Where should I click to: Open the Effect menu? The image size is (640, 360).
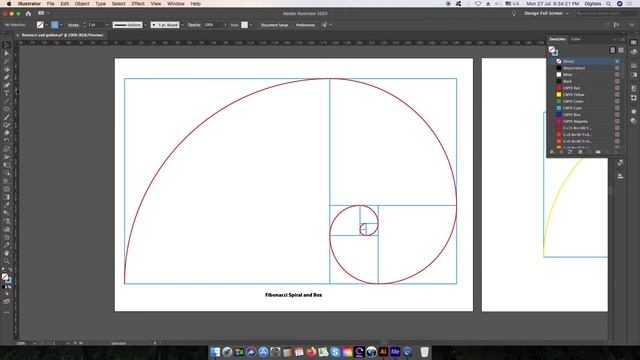tap(138, 4)
